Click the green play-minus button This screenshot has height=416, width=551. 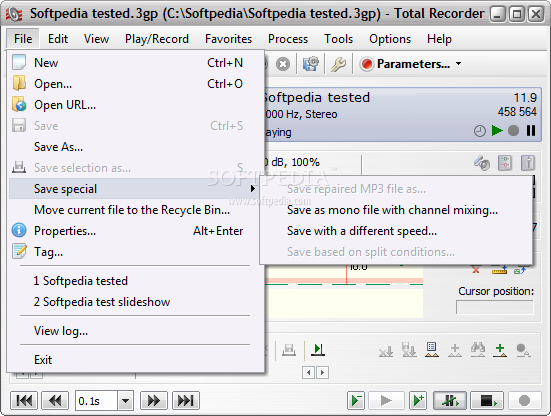click(x=355, y=401)
